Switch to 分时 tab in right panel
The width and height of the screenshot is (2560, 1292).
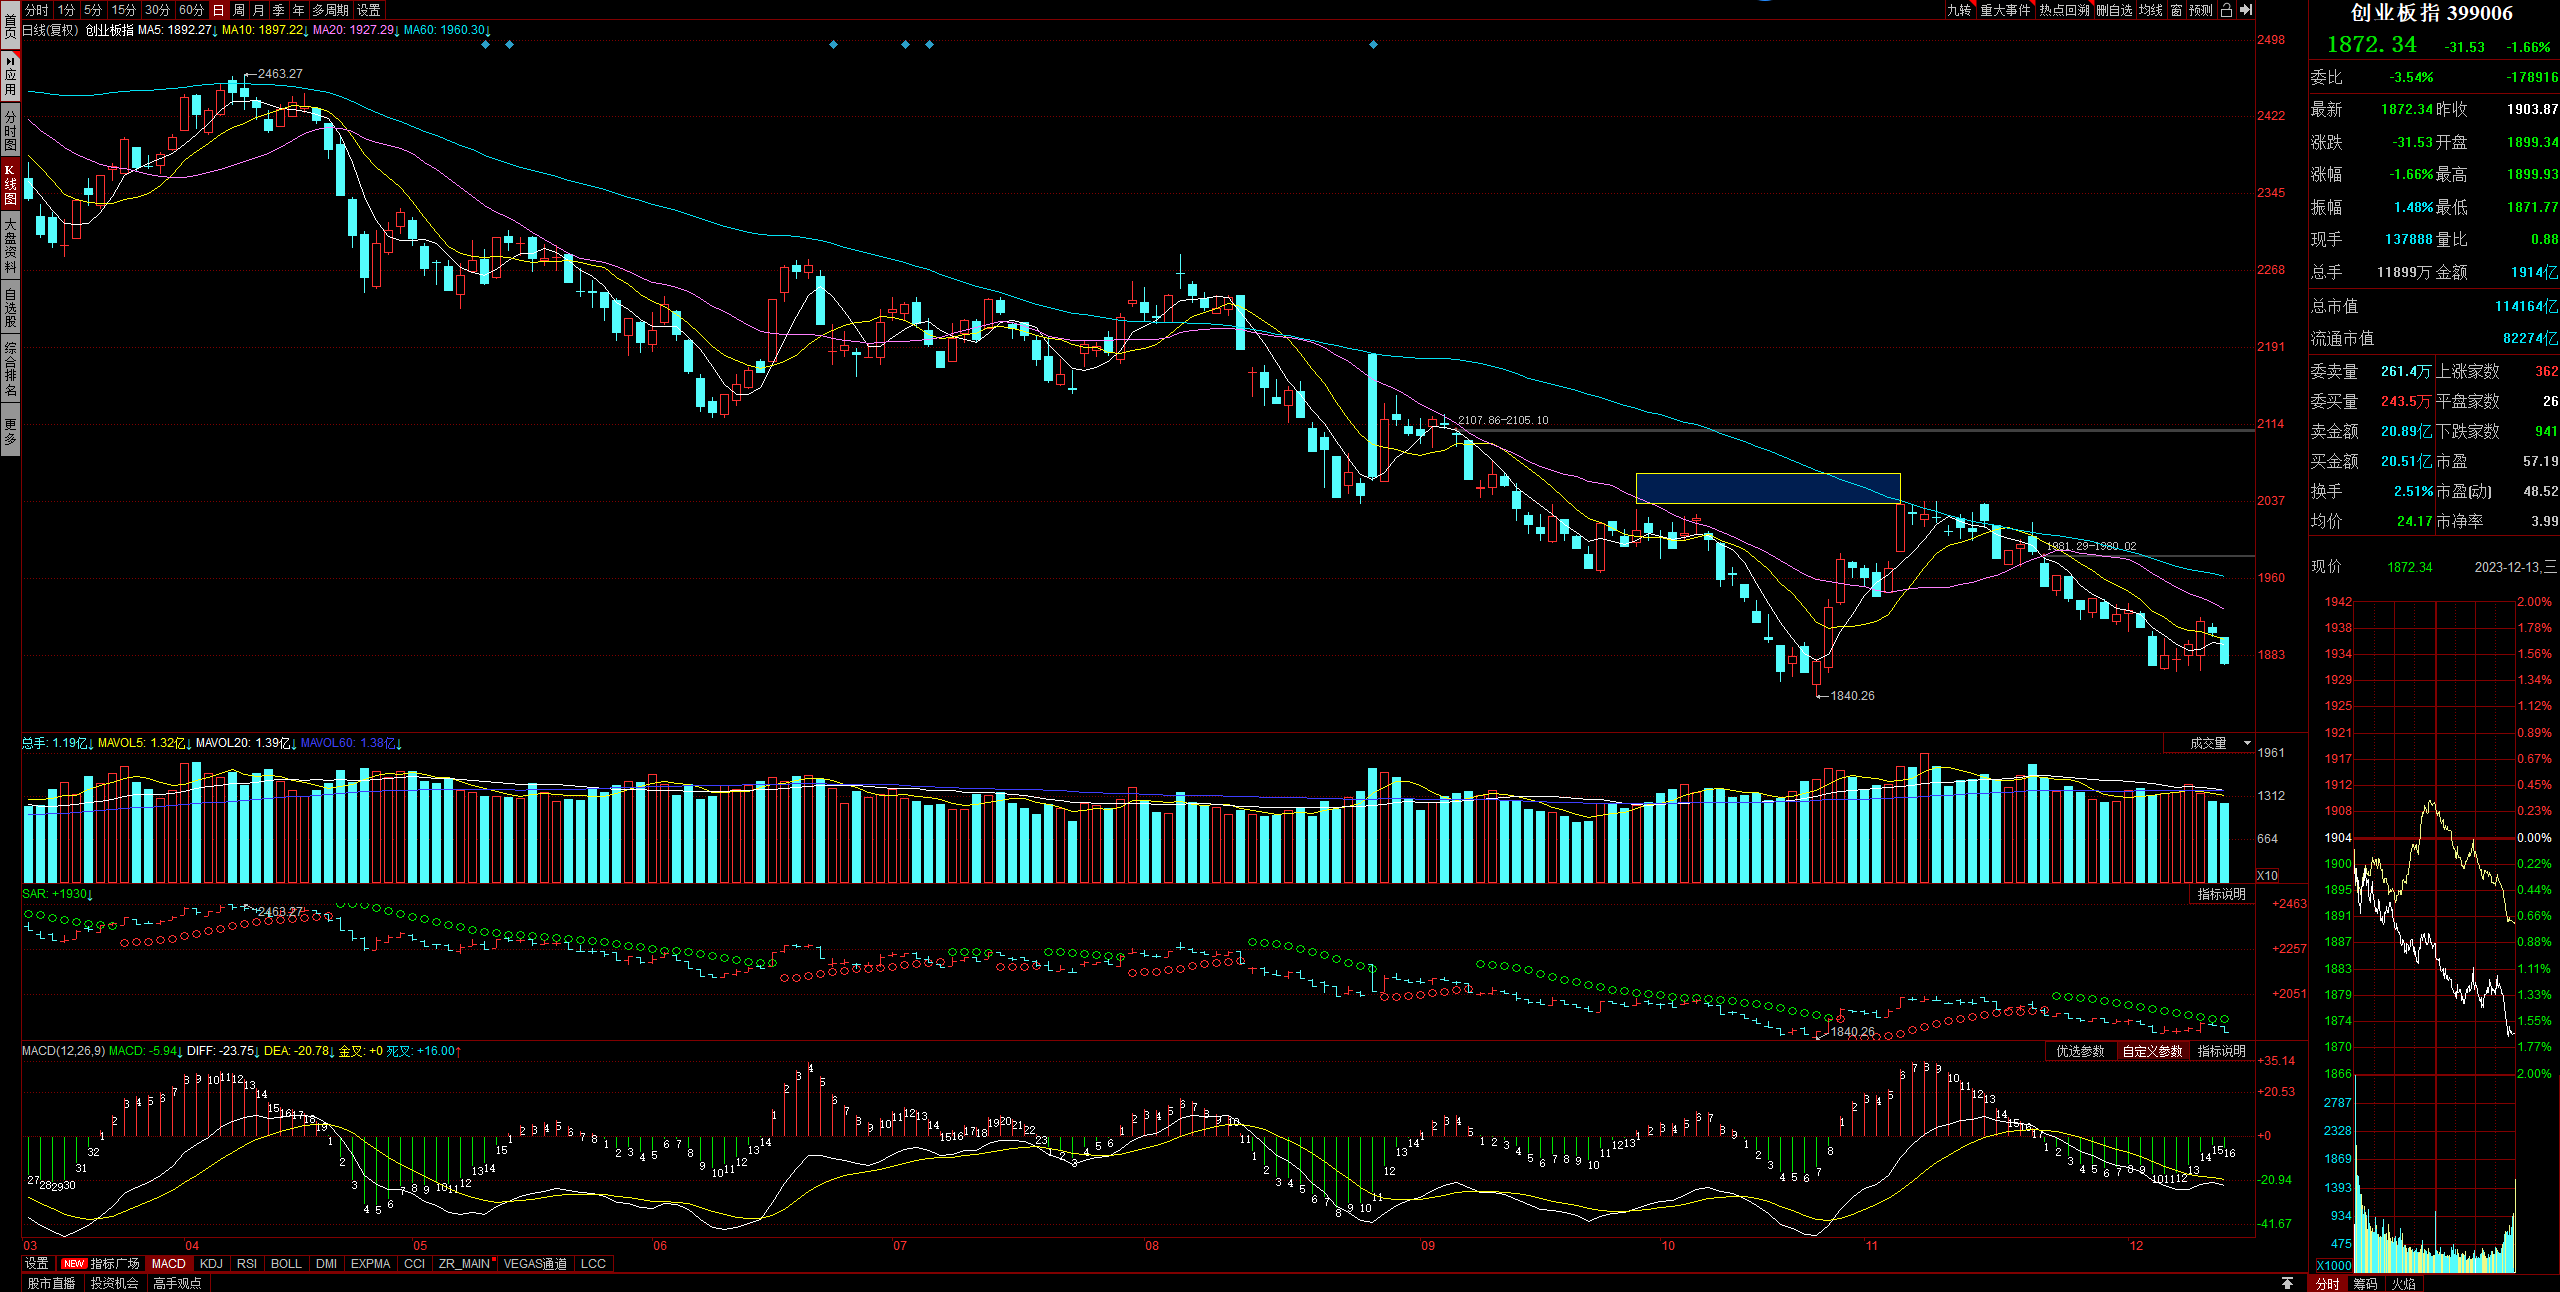click(2328, 1283)
